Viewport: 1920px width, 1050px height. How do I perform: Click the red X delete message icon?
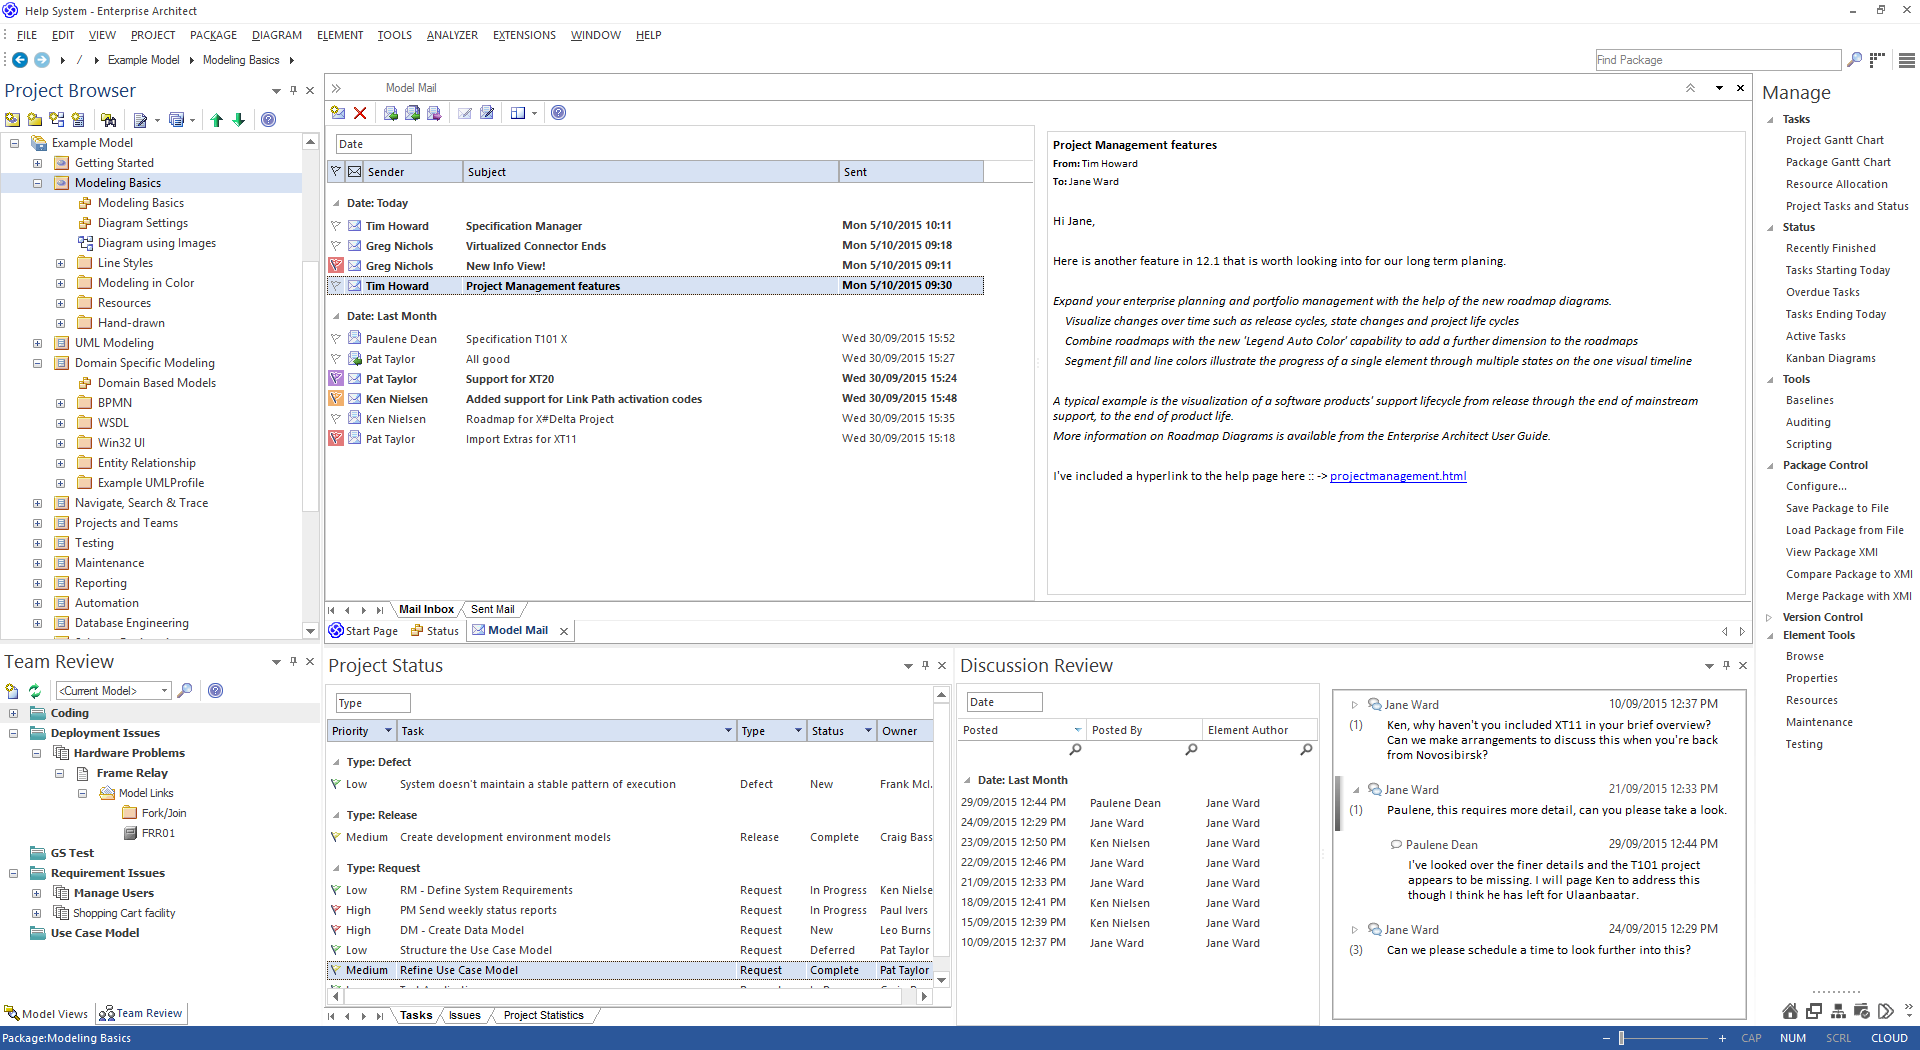[x=360, y=114]
